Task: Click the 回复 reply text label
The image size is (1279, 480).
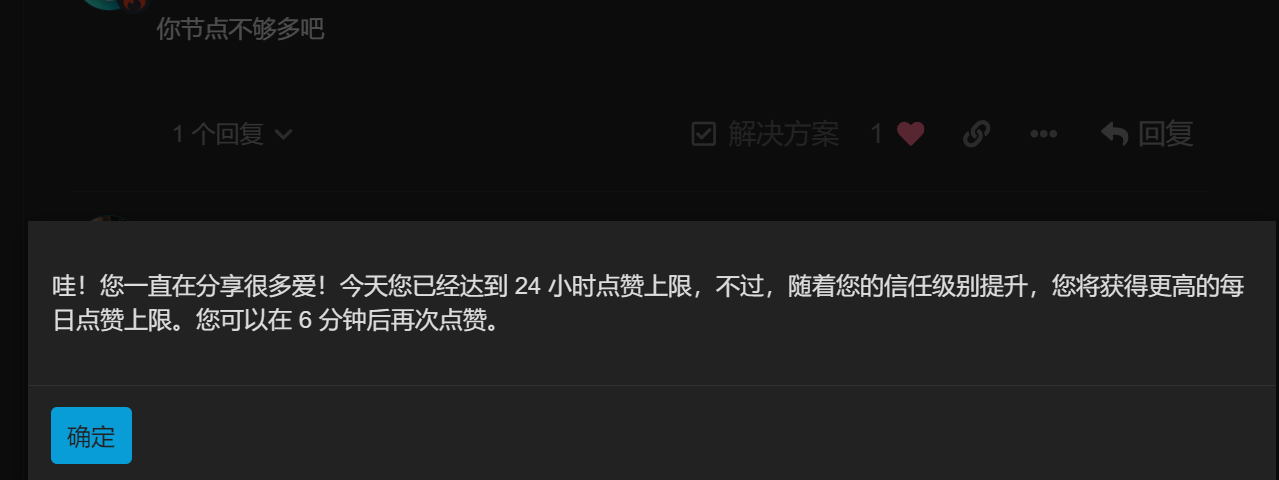Action: (x=1166, y=133)
